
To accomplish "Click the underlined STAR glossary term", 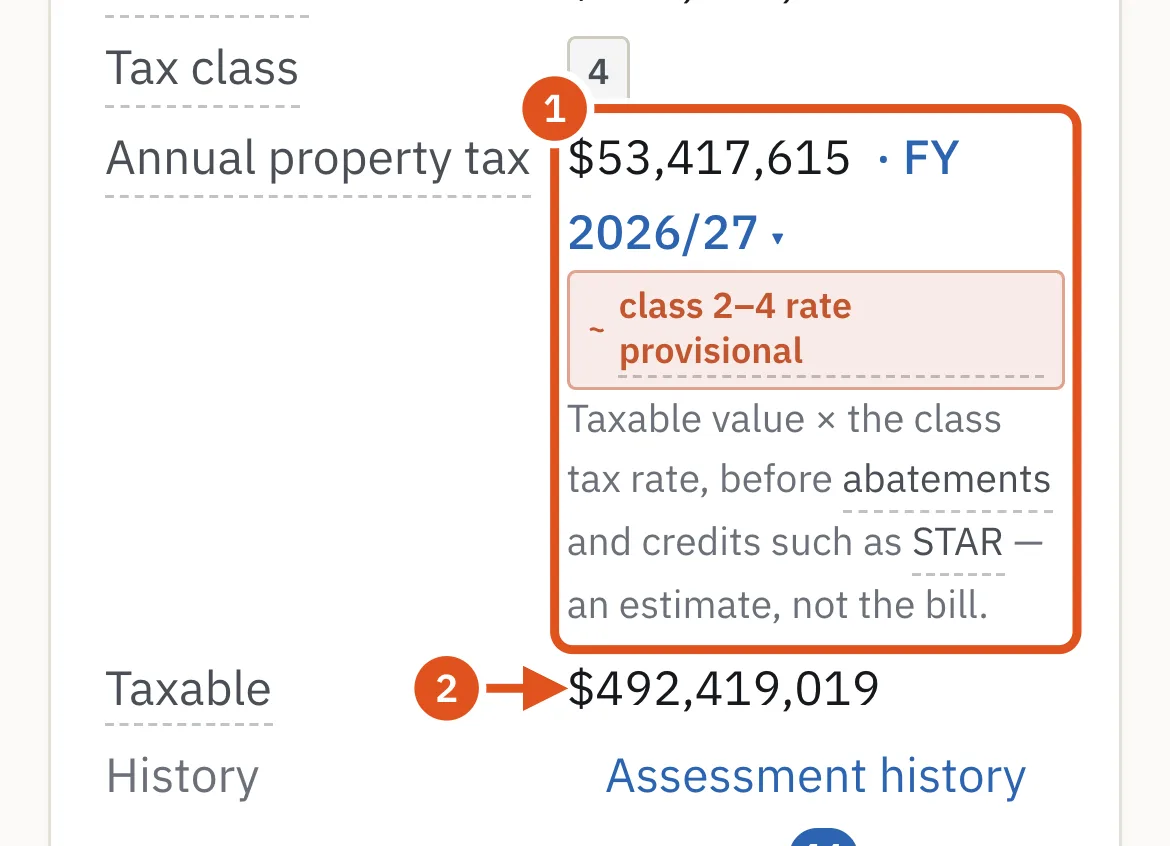I will coord(958,542).
